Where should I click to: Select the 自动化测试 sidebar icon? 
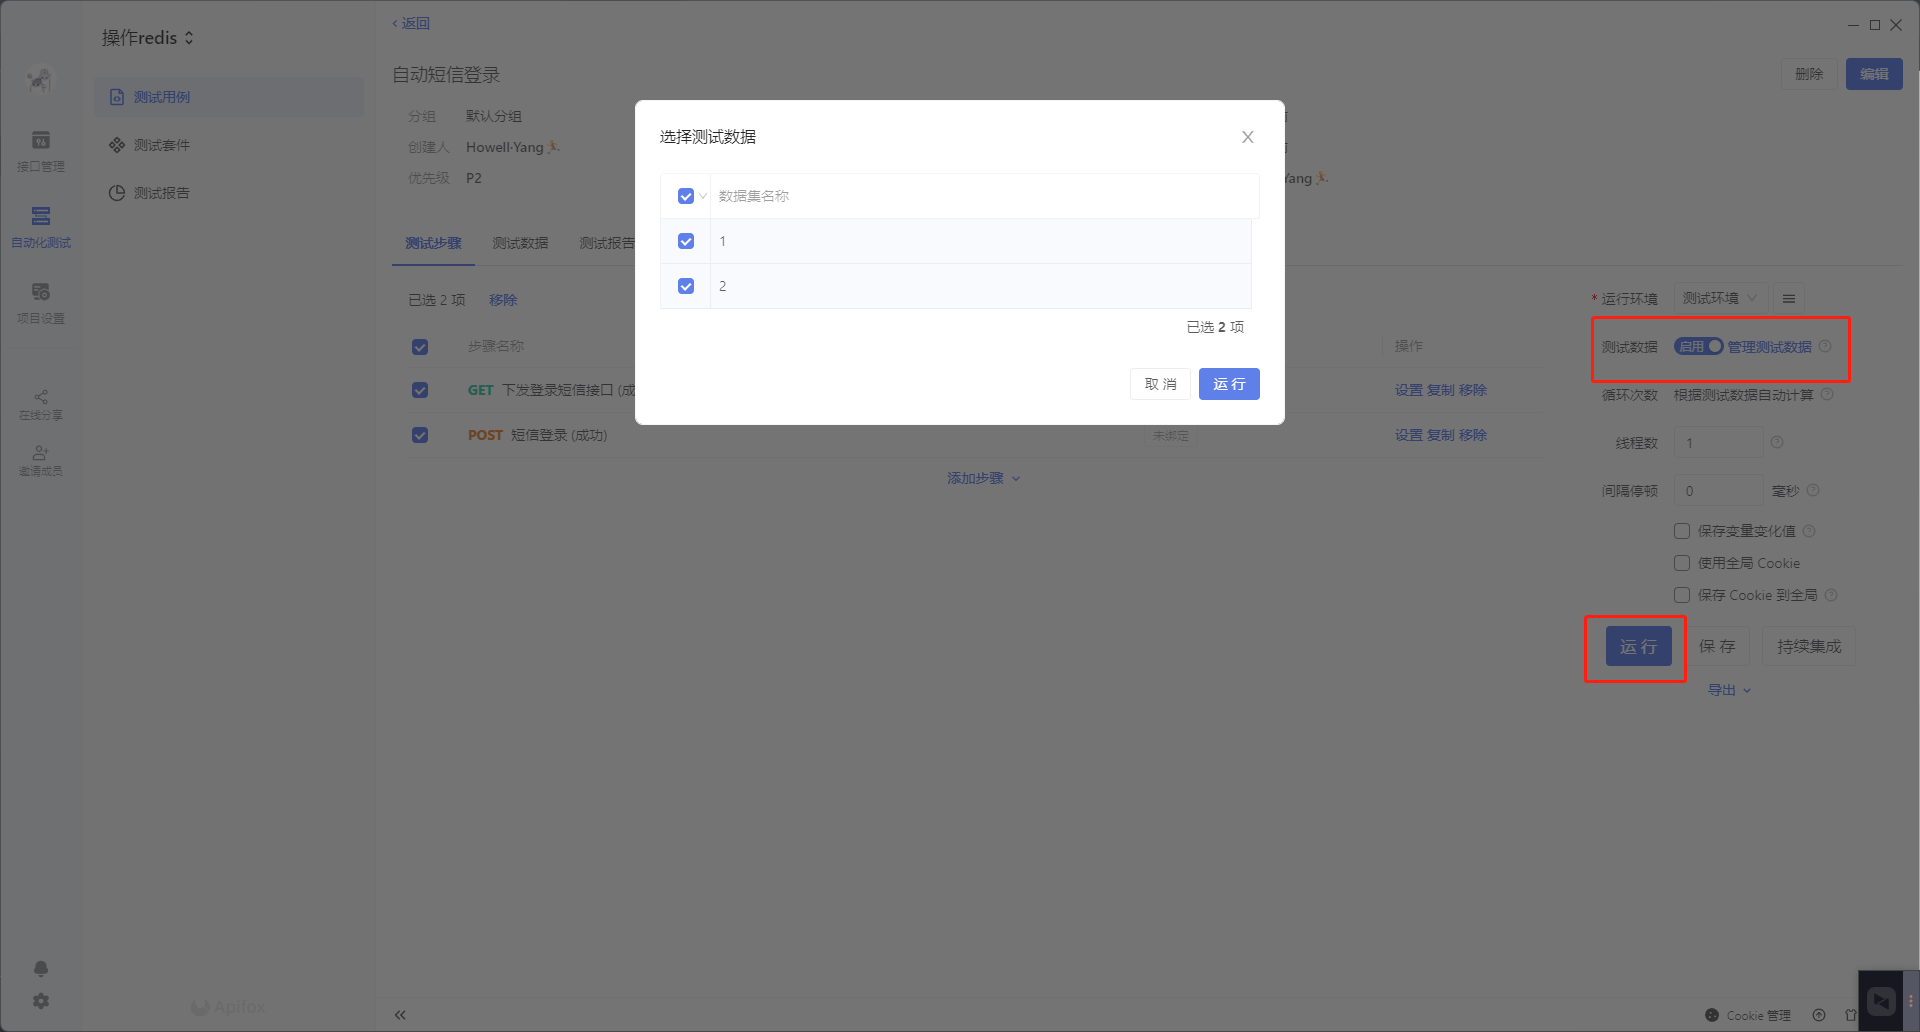40,227
